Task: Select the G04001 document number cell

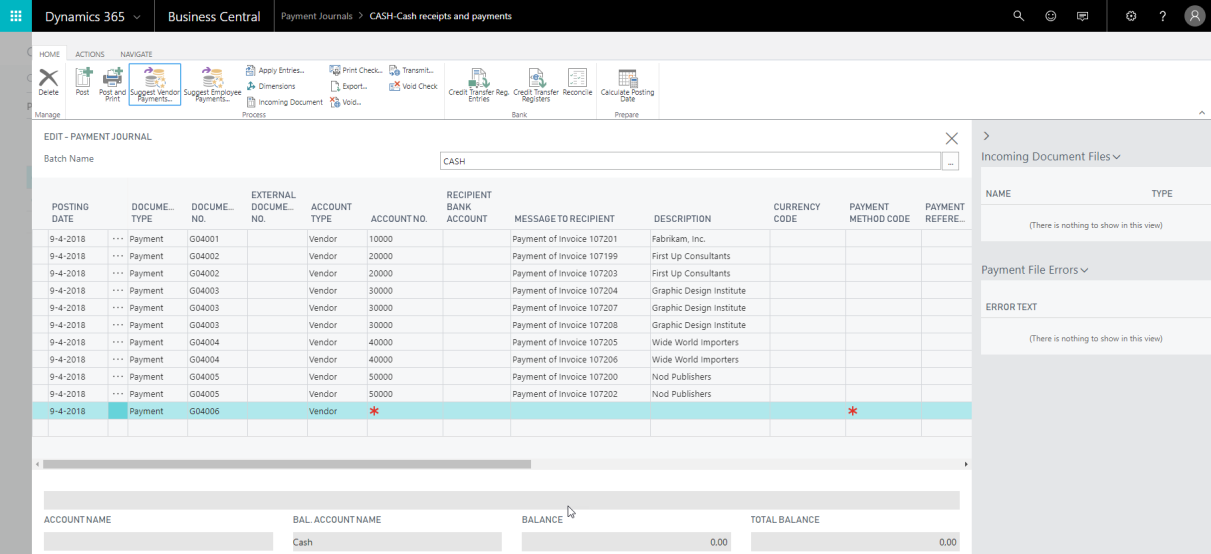Action: pyautogui.click(x=217, y=239)
